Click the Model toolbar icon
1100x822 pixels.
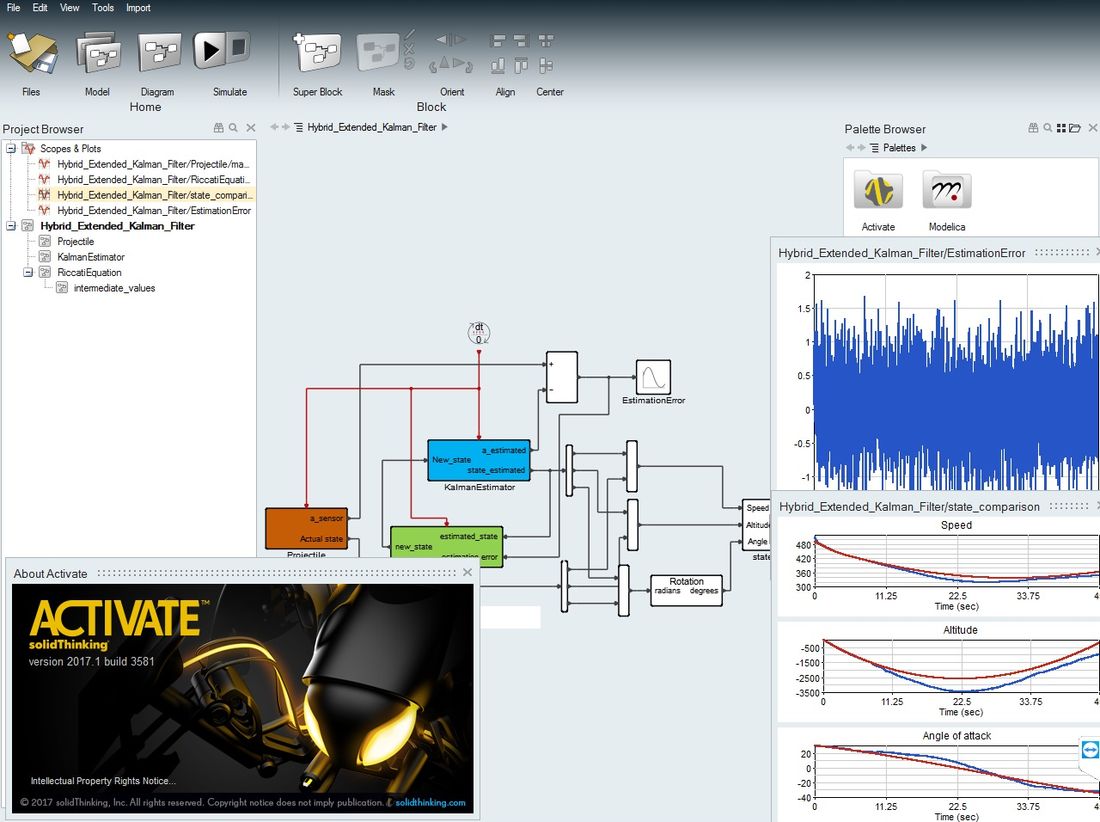97,54
